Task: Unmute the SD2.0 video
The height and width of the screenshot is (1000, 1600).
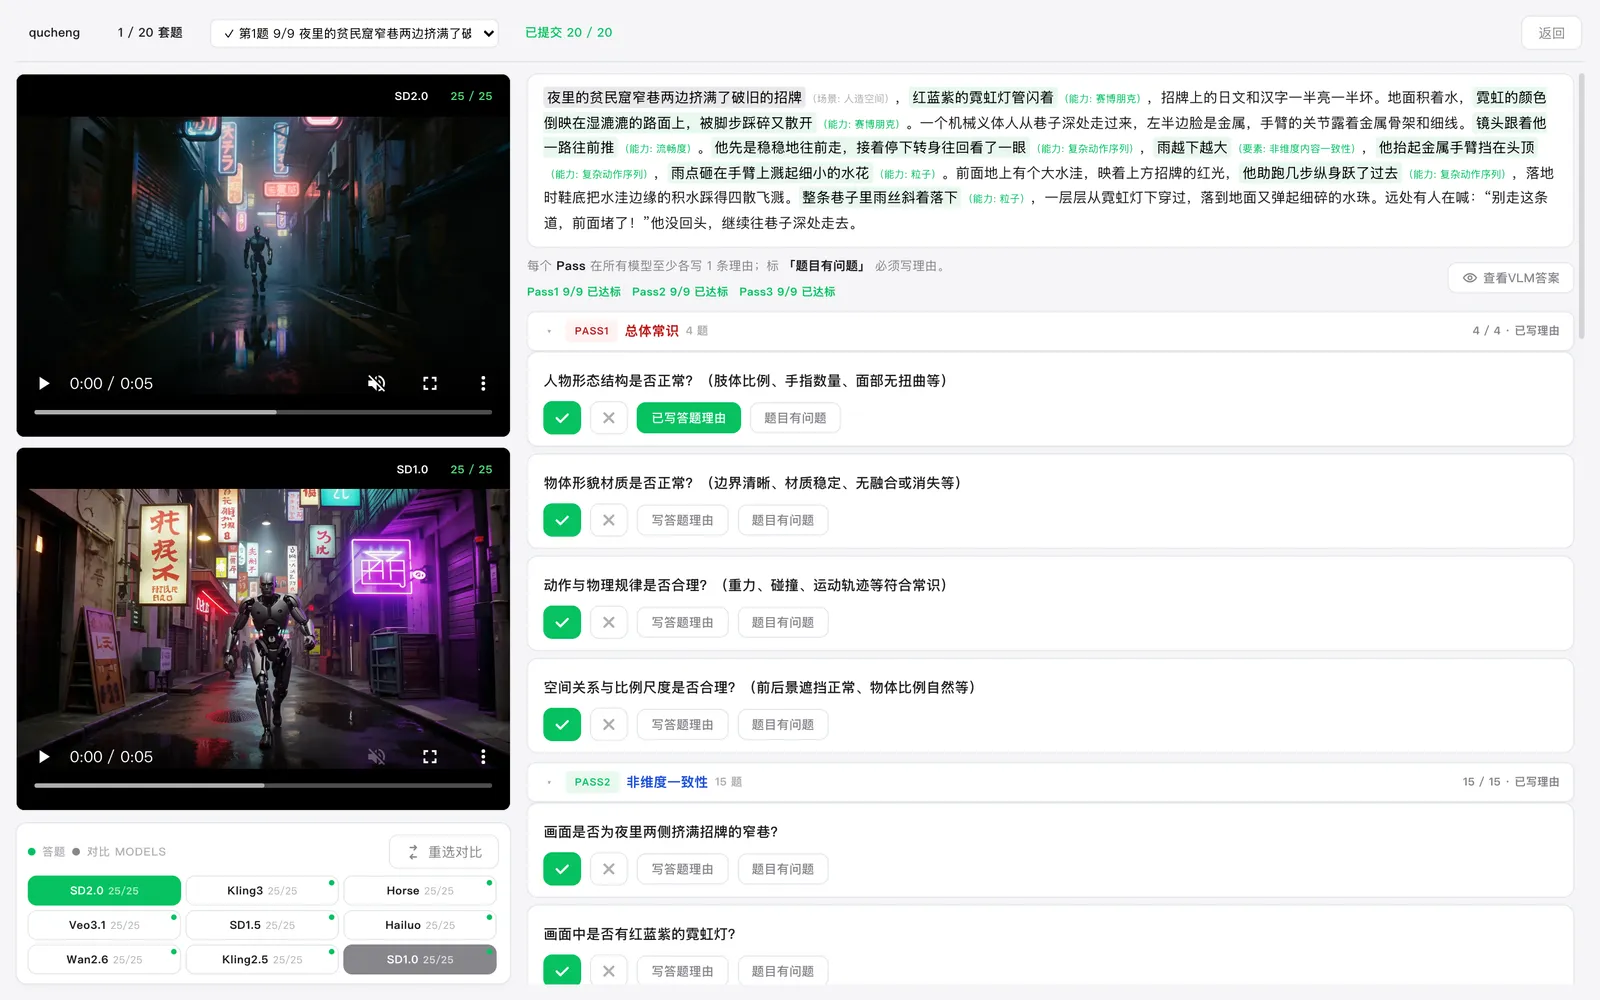Action: (377, 383)
